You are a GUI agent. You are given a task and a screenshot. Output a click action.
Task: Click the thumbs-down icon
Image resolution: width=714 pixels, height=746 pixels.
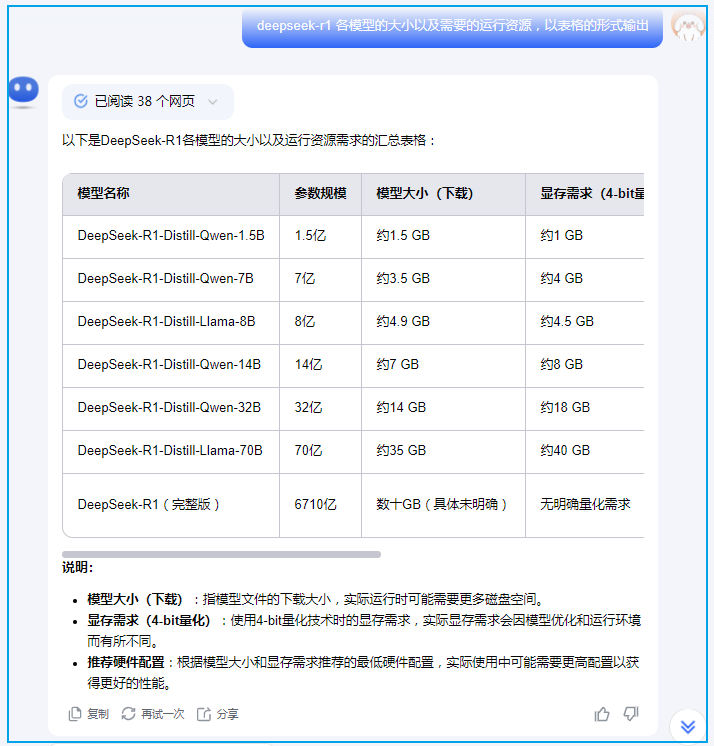coord(631,714)
